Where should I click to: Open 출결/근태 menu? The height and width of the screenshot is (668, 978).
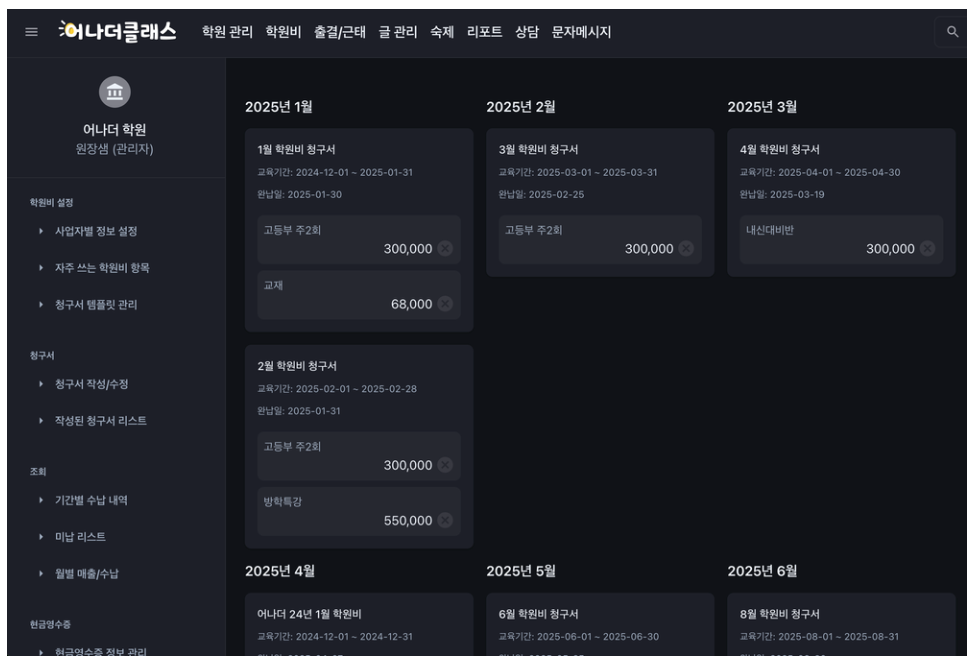click(340, 32)
